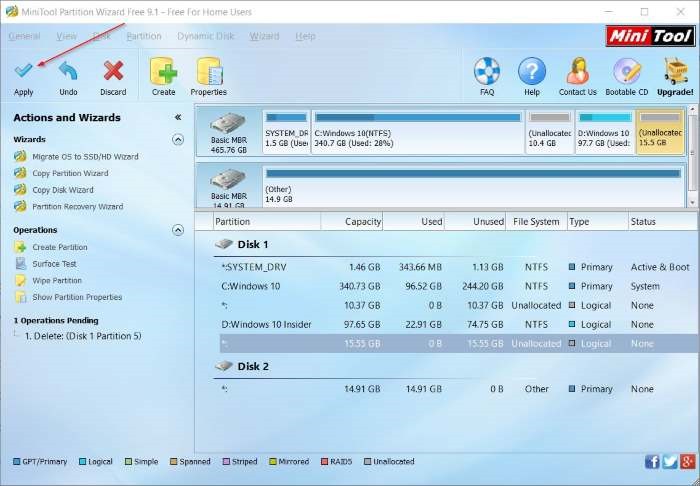Select the C:Windows 10 partition row
700x486 pixels.
pyautogui.click(x=458, y=286)
